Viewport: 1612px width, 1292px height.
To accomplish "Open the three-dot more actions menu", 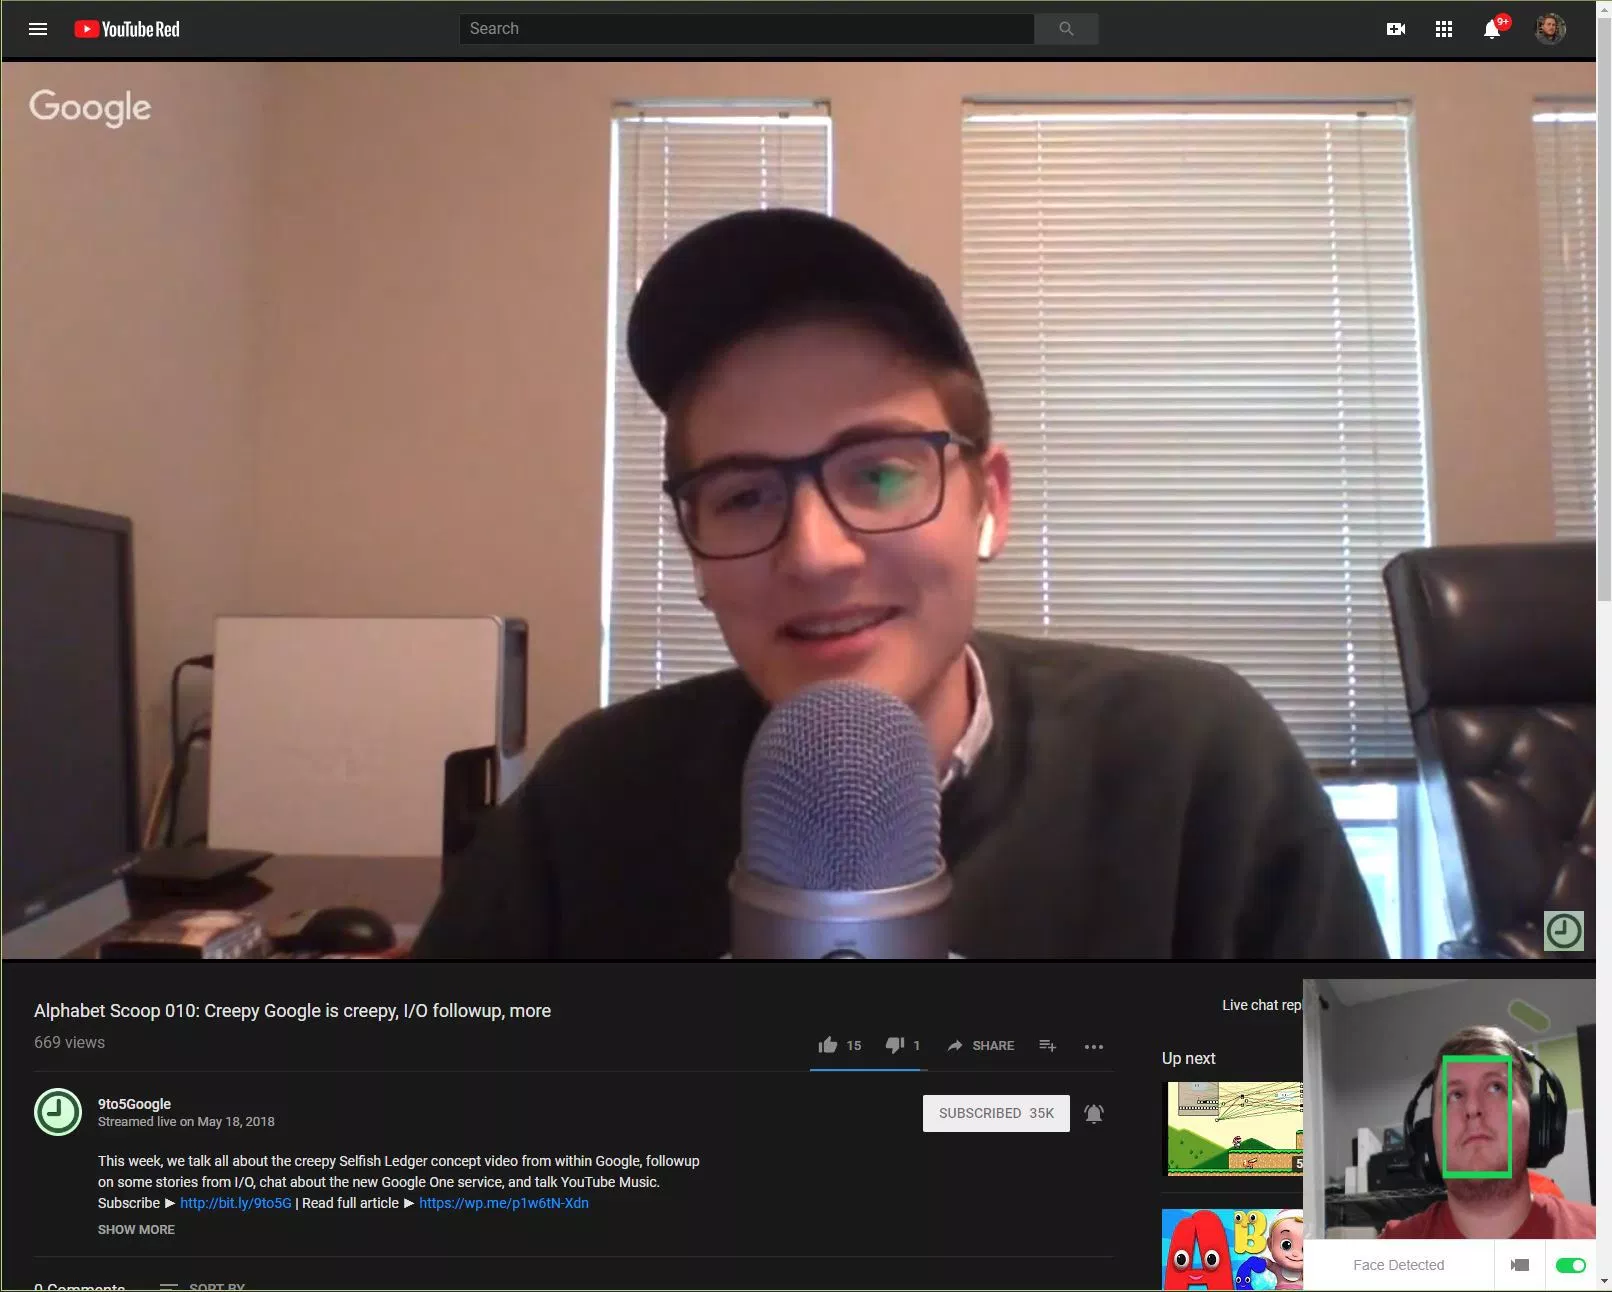I will point(1094,1046).
